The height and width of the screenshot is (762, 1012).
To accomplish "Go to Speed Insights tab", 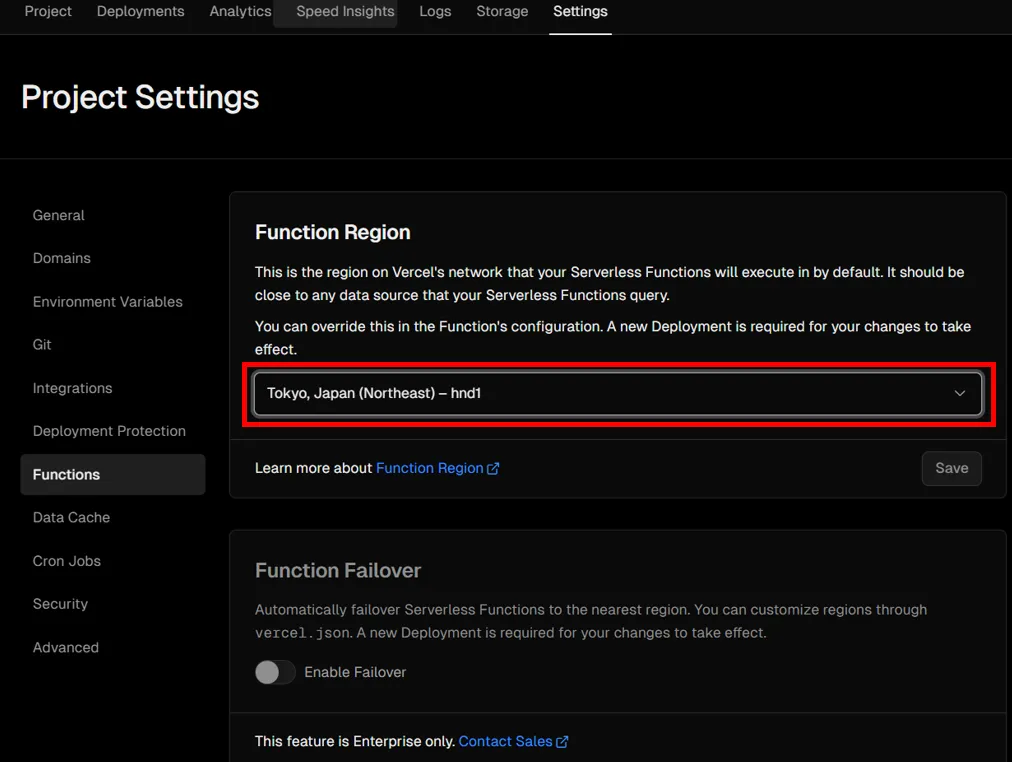I will (345, 12).
